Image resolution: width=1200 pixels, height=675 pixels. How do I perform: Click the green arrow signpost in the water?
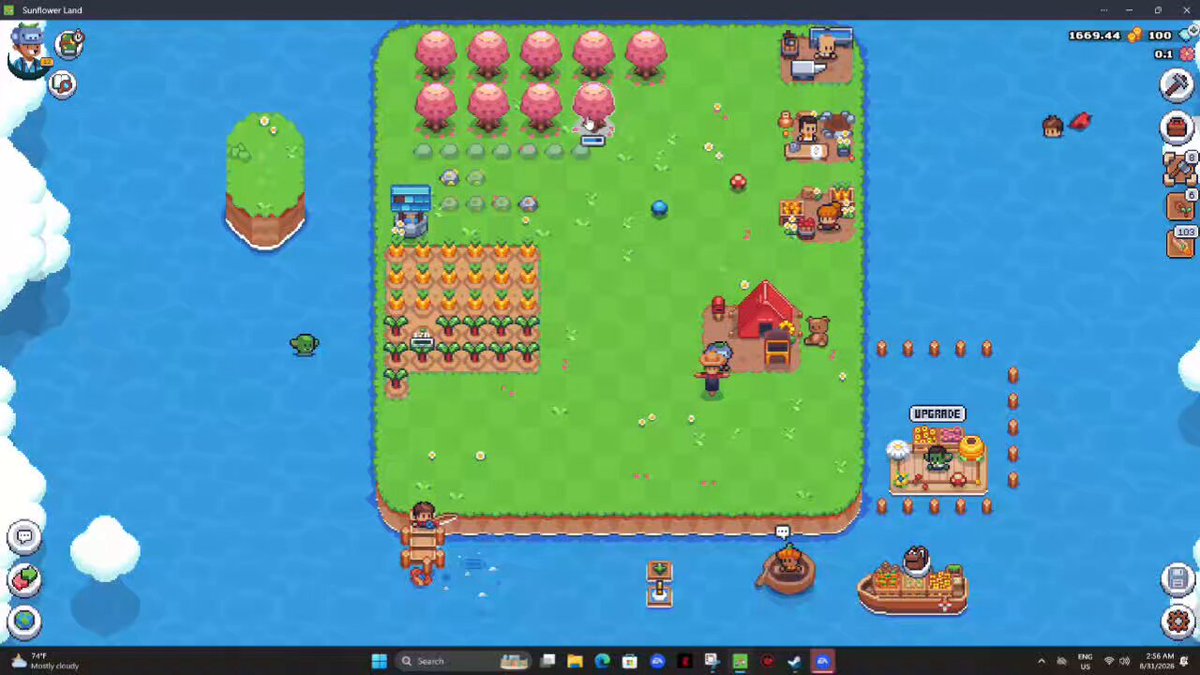[x=659, y=583]
